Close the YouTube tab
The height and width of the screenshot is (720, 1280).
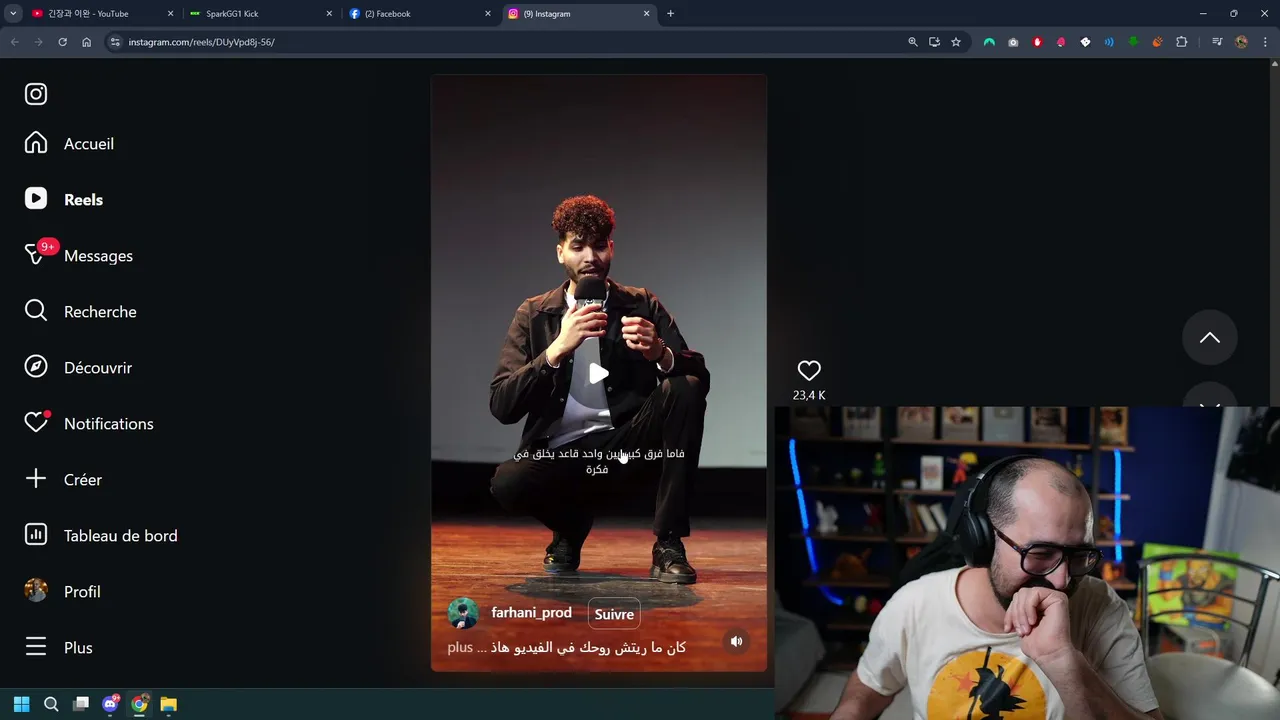click(170, 14)
